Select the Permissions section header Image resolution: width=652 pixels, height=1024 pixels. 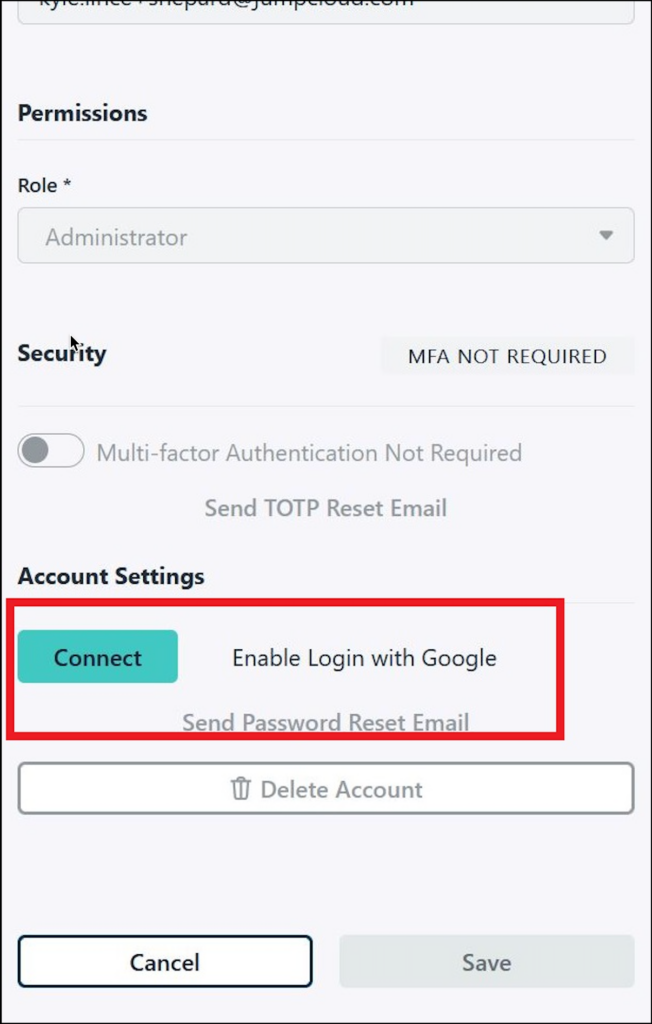(x=82, y=113)
